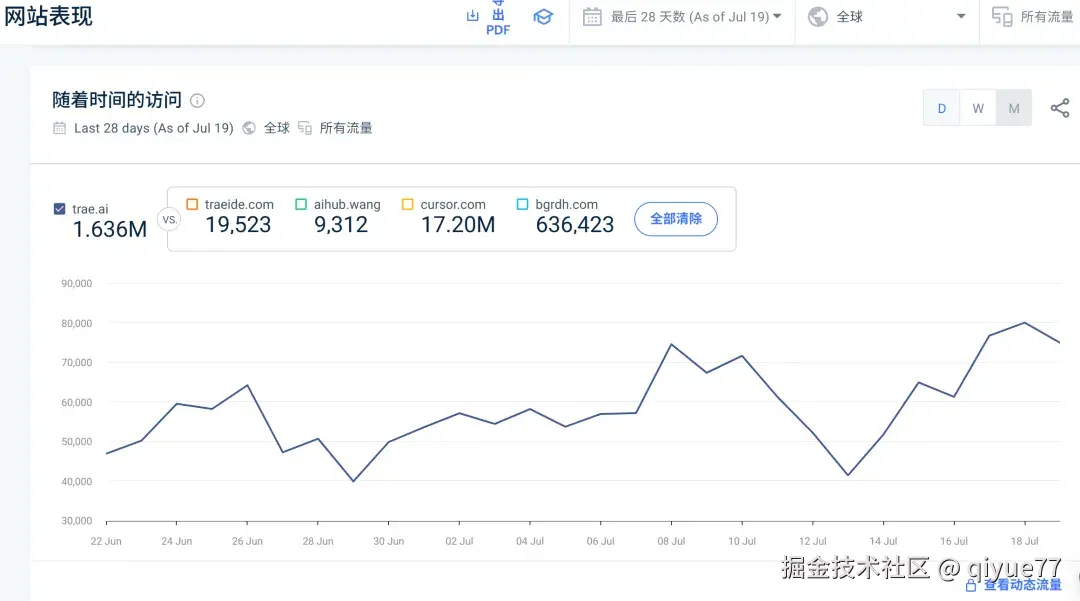Click the share icon near the D/W/M switch
Image resolution: width=1080 pixels, height=601 pixels.
coord(1060,107)
